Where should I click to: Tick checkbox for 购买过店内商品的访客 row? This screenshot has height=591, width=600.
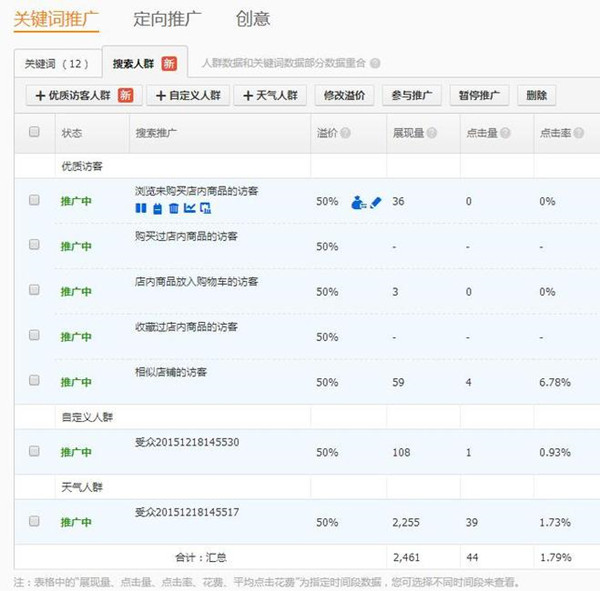tap(35, 244)
